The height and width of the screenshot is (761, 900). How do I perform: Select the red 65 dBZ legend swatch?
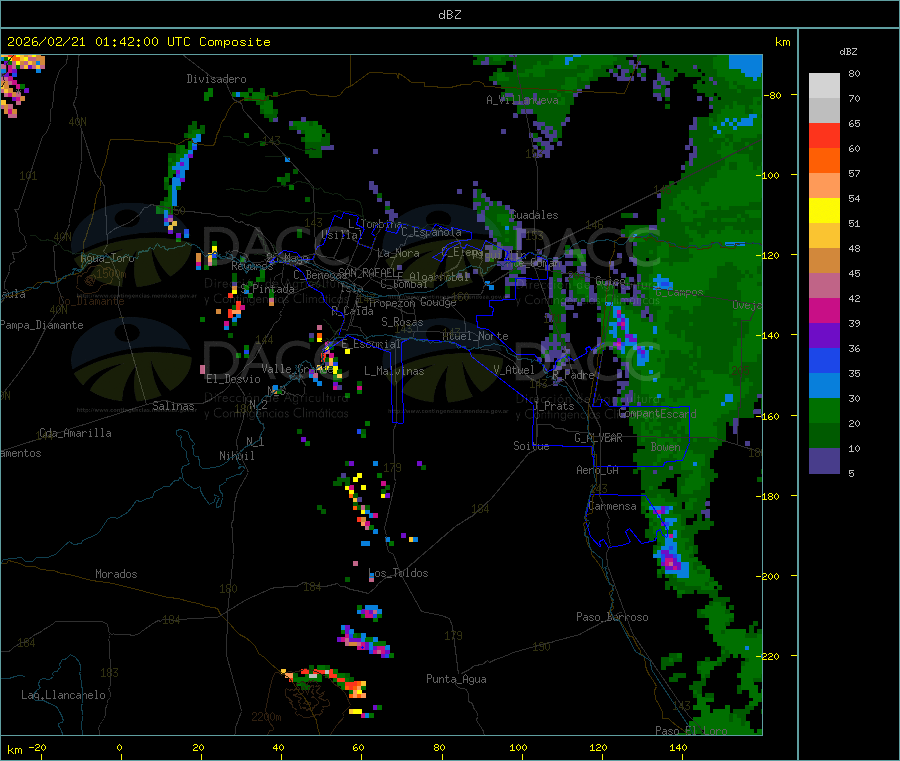click(x=824, y=135)
